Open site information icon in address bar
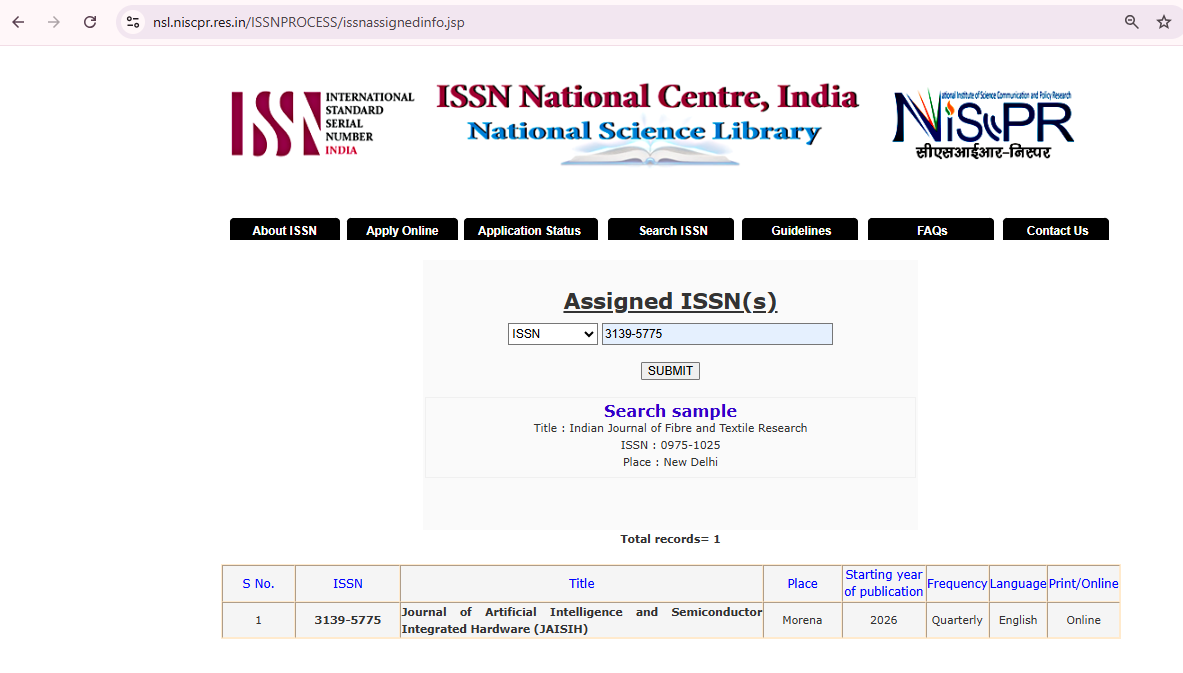 [x=133, y=23]
